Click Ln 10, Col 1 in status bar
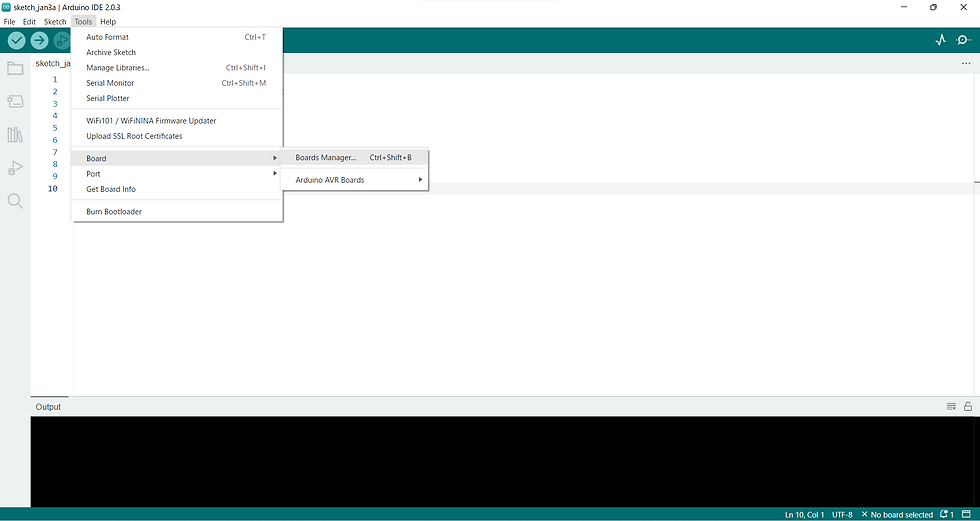This screenshot has width=980, height=521. click(804, 515)
